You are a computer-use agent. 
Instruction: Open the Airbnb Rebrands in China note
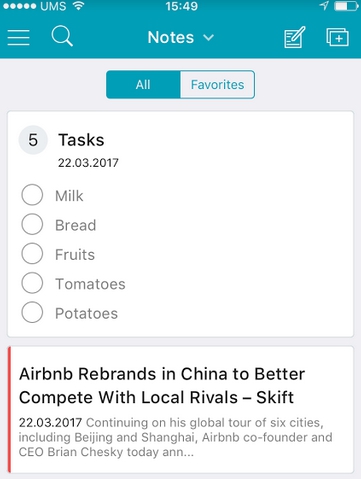[x=162, y=385]
